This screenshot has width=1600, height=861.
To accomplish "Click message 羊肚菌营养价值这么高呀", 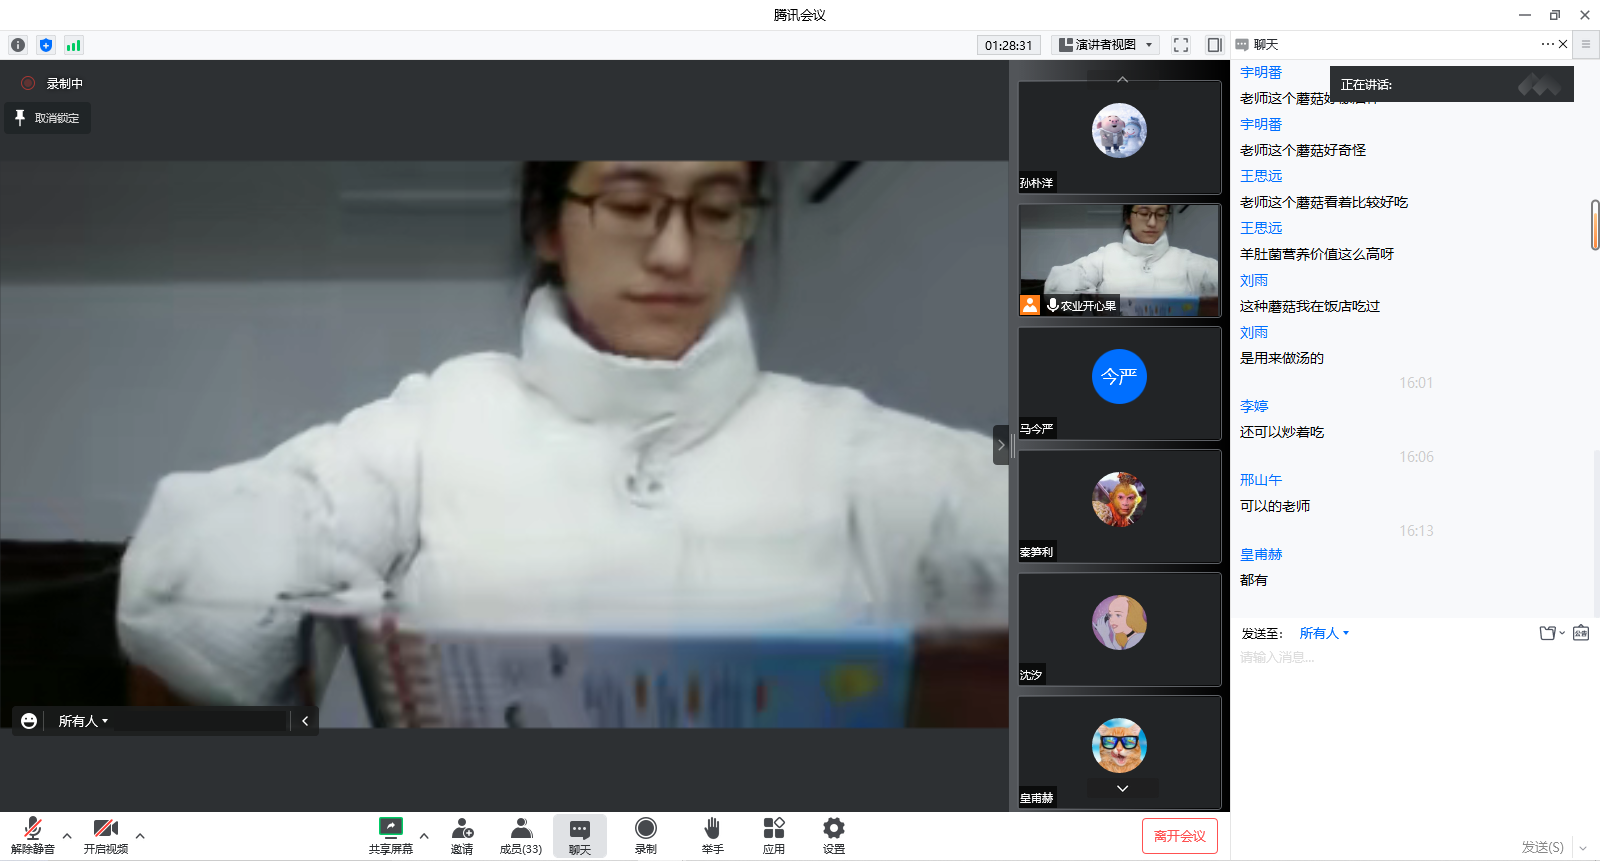I will point(1317,254).
